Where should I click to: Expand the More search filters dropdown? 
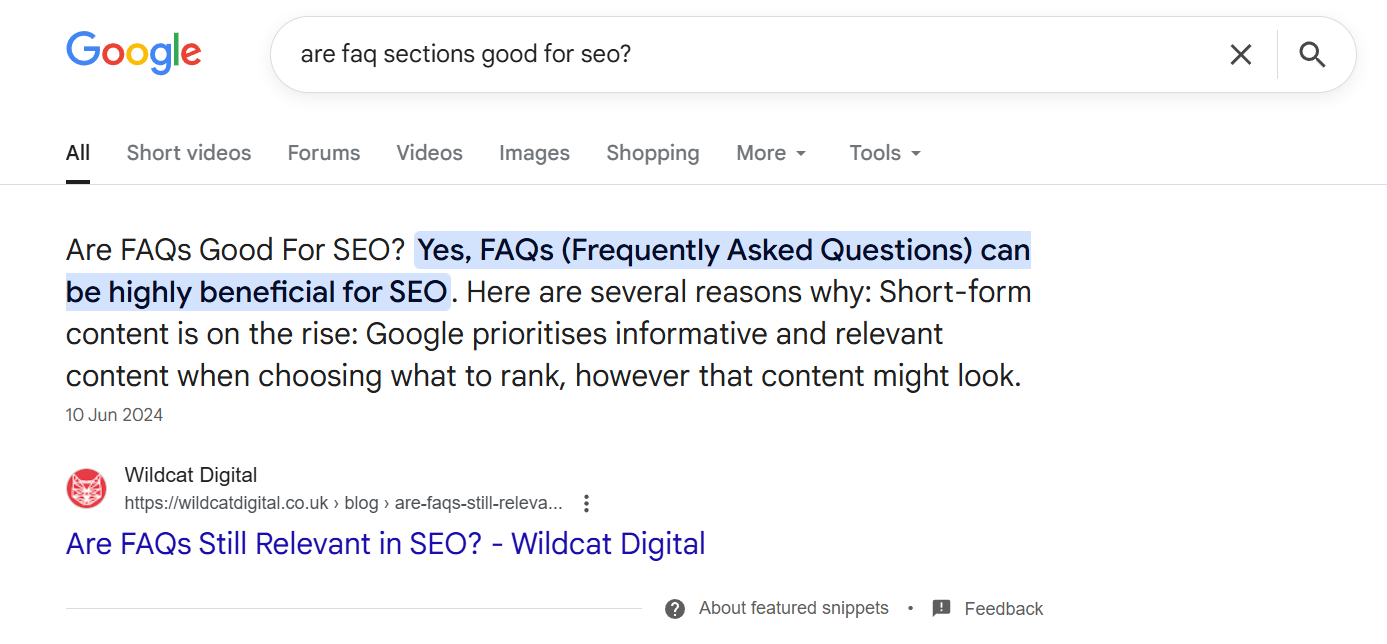[x=771, y=153]
